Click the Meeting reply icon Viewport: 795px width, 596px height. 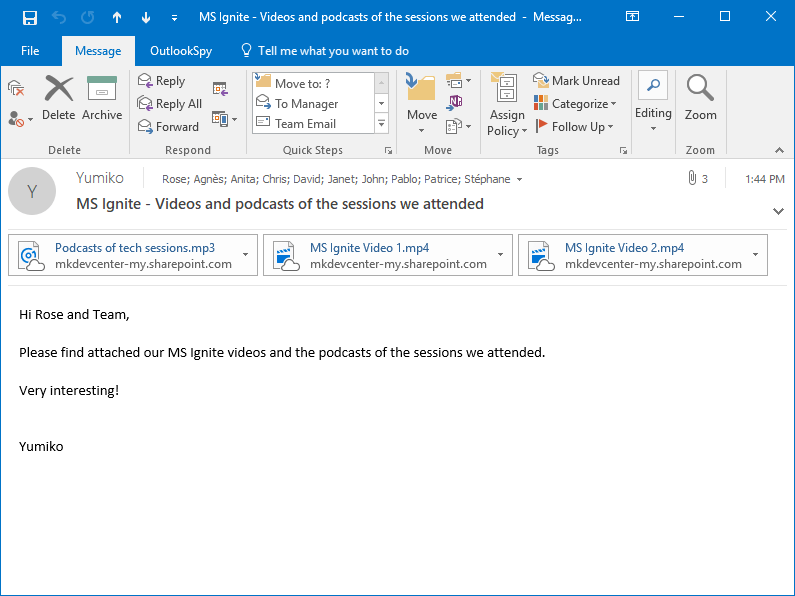click(221, 89)
